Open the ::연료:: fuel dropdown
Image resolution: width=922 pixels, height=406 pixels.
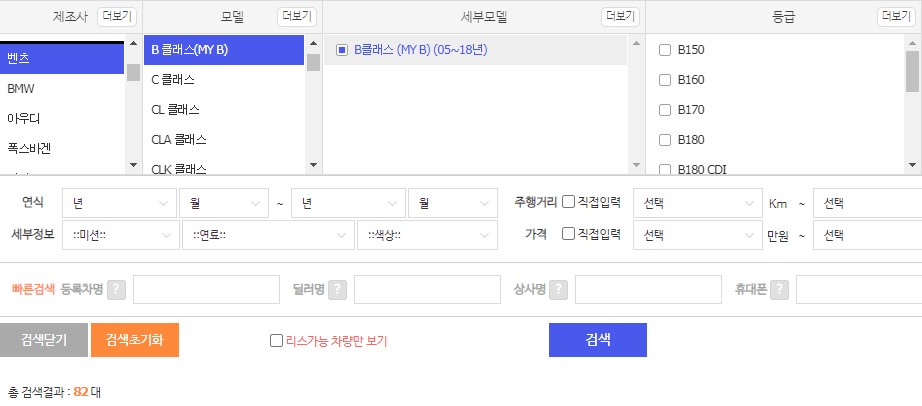point(268,235)
